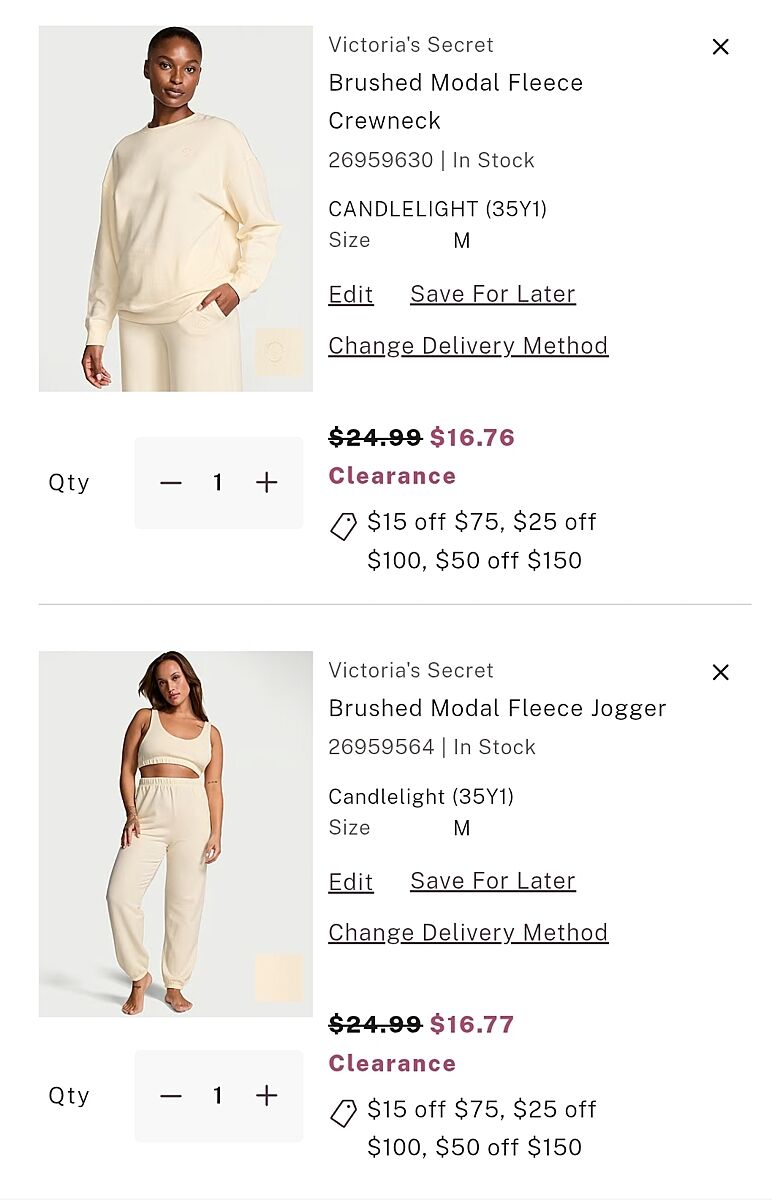
Task: Decrease quantity of the Crewneck
Action: pos(171,483)
